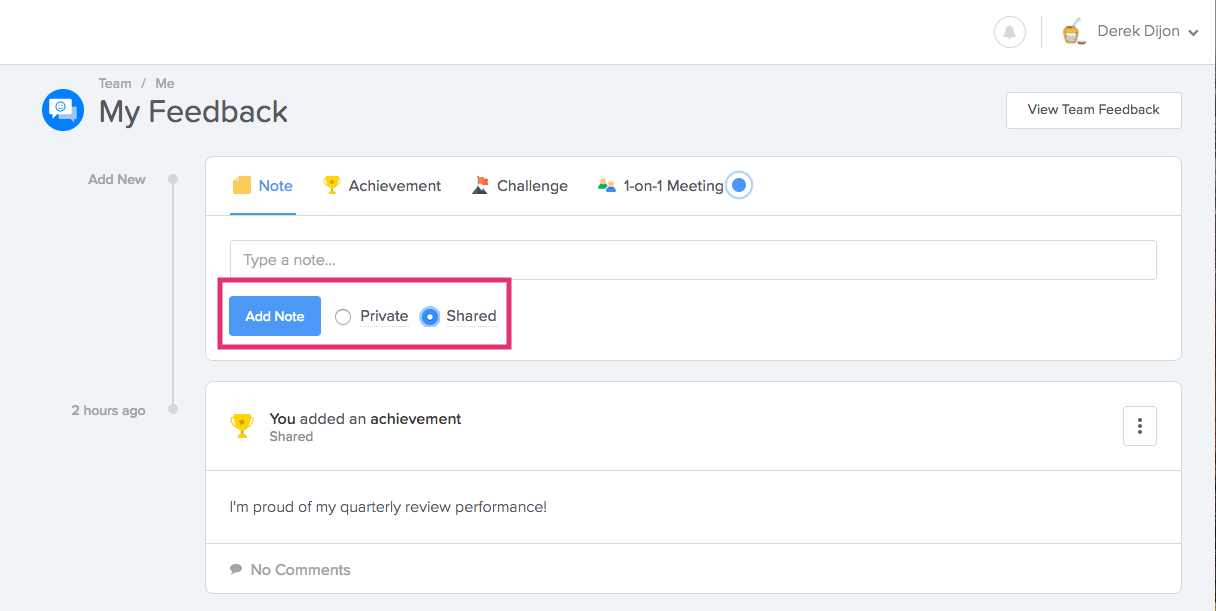Switch to the Challenge tab
Image resolution: width=1216 pixels, height=611 pixels.
pos(520,186)
